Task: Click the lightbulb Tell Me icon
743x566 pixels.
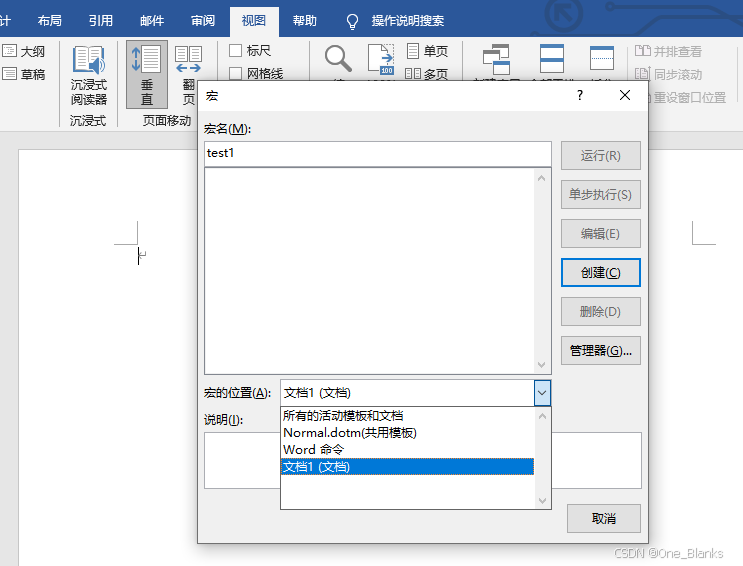Action: 352,21
